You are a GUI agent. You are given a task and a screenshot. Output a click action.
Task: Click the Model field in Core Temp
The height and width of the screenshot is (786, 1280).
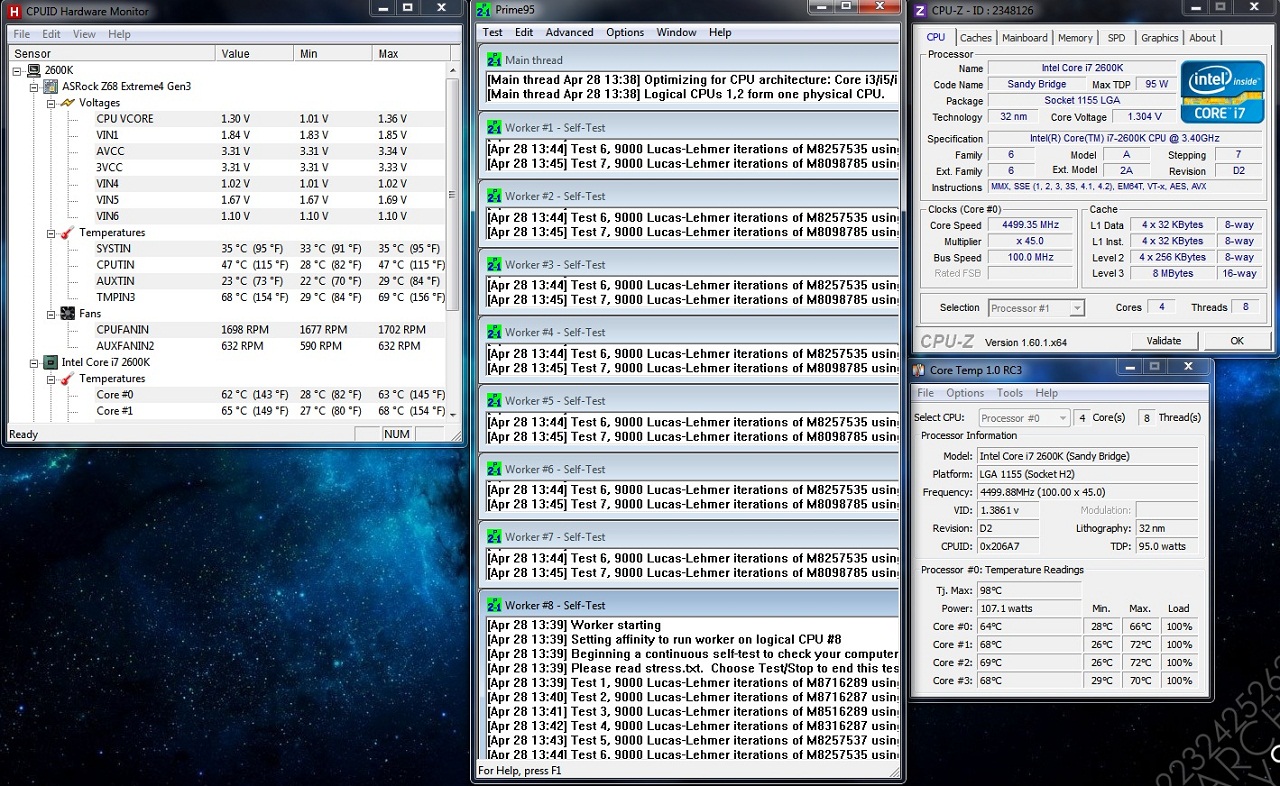click(1088, 456)
